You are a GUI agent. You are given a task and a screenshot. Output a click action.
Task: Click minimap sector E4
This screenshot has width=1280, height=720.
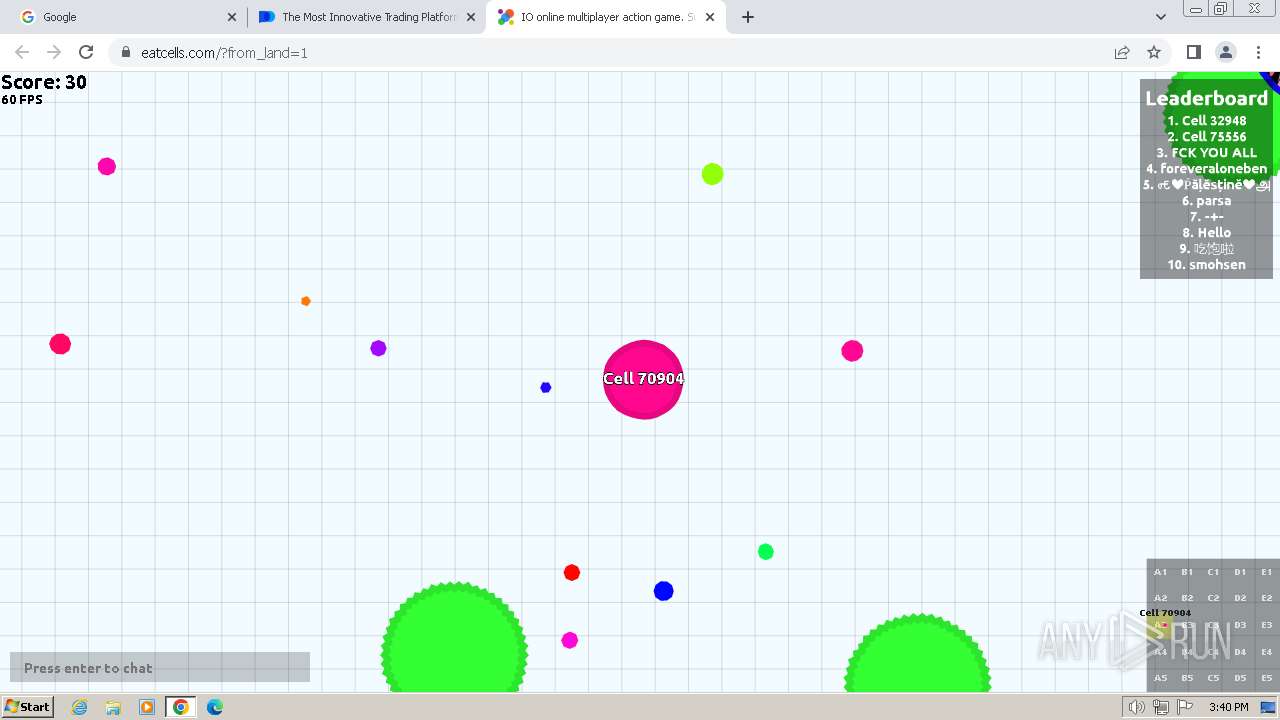pyautogui.click(x=1266, y=651)
